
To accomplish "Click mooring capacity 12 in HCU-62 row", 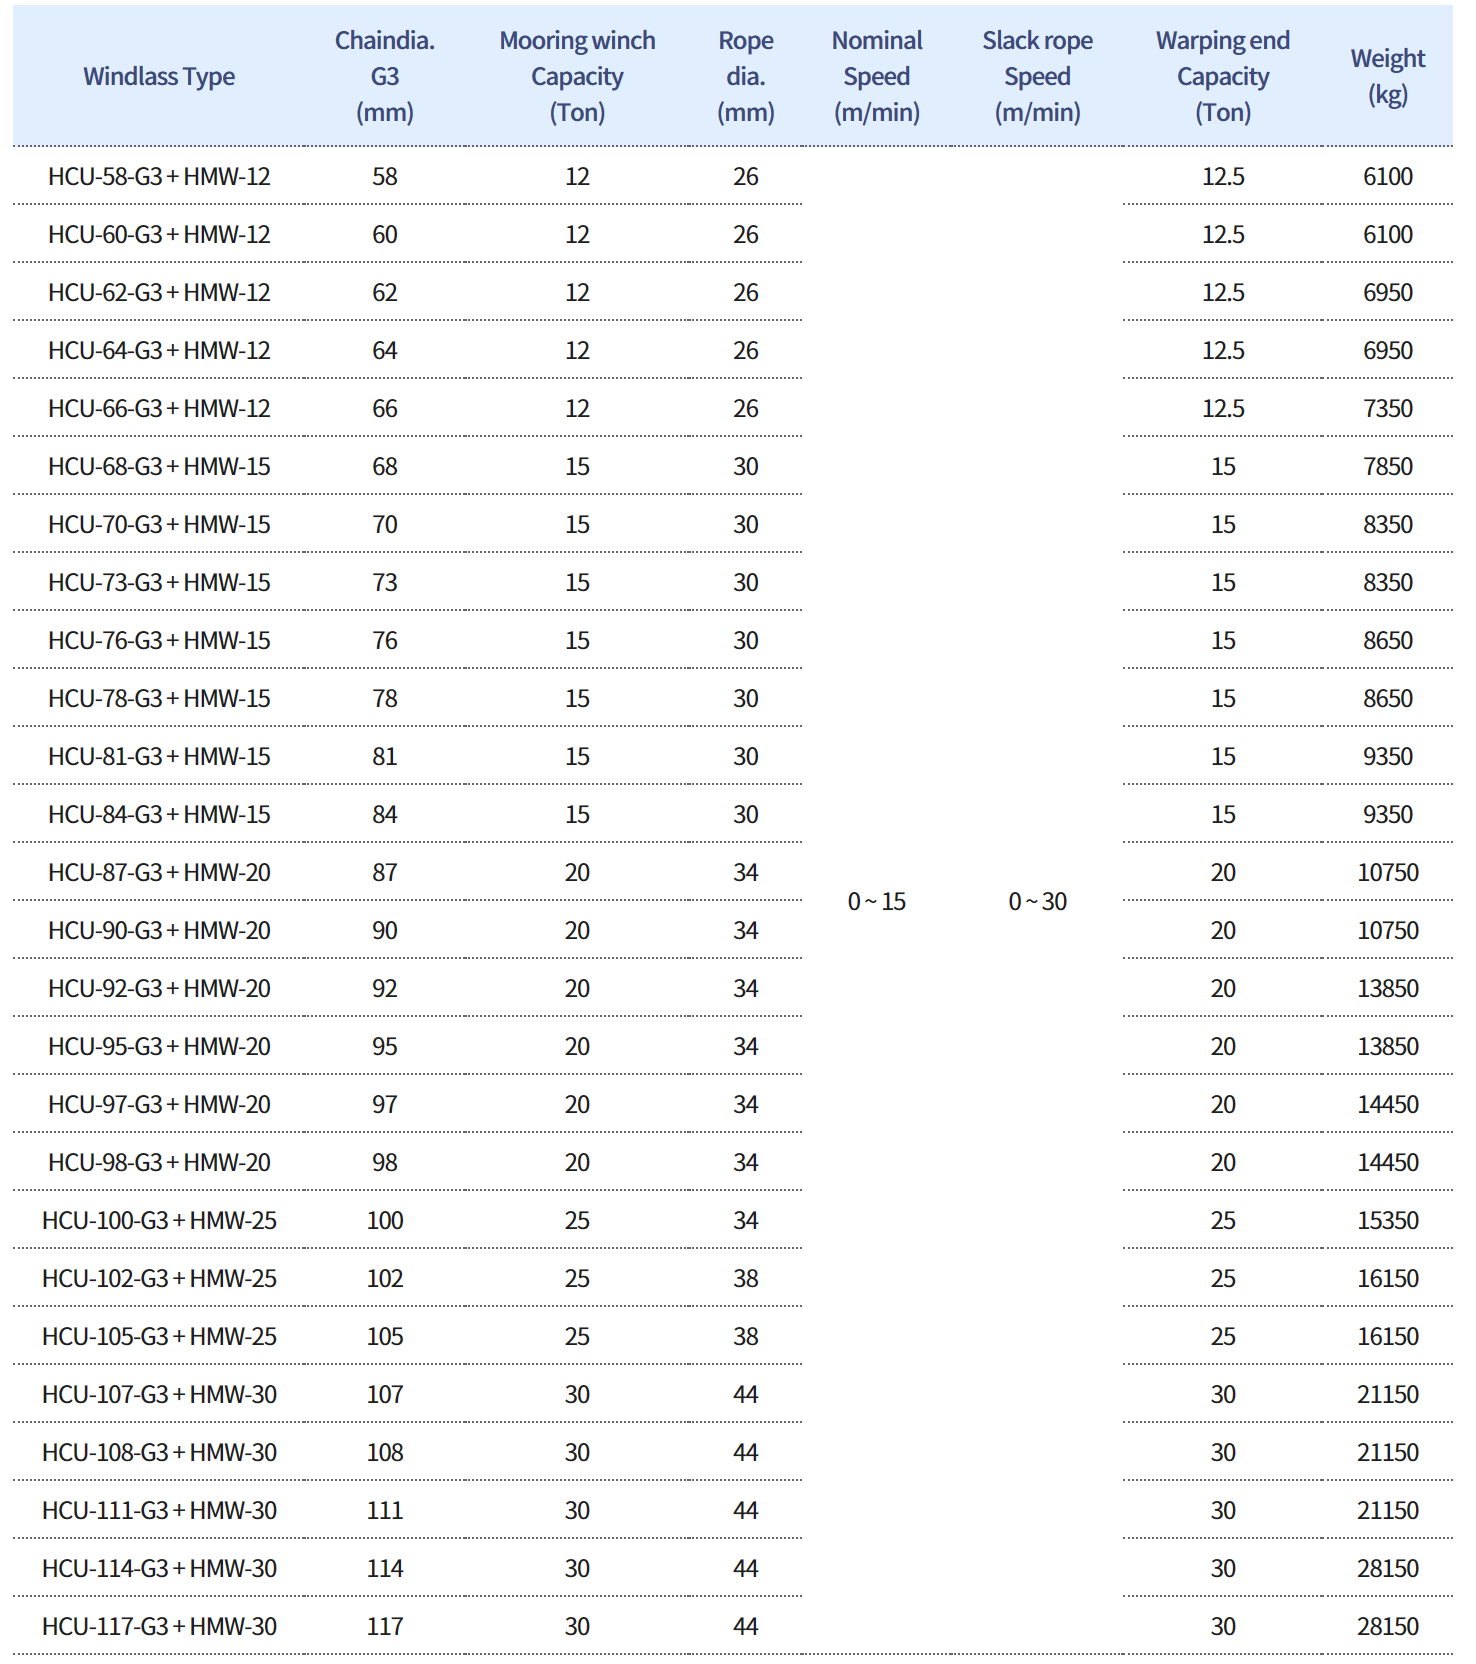I will click(x=577, y=293).
